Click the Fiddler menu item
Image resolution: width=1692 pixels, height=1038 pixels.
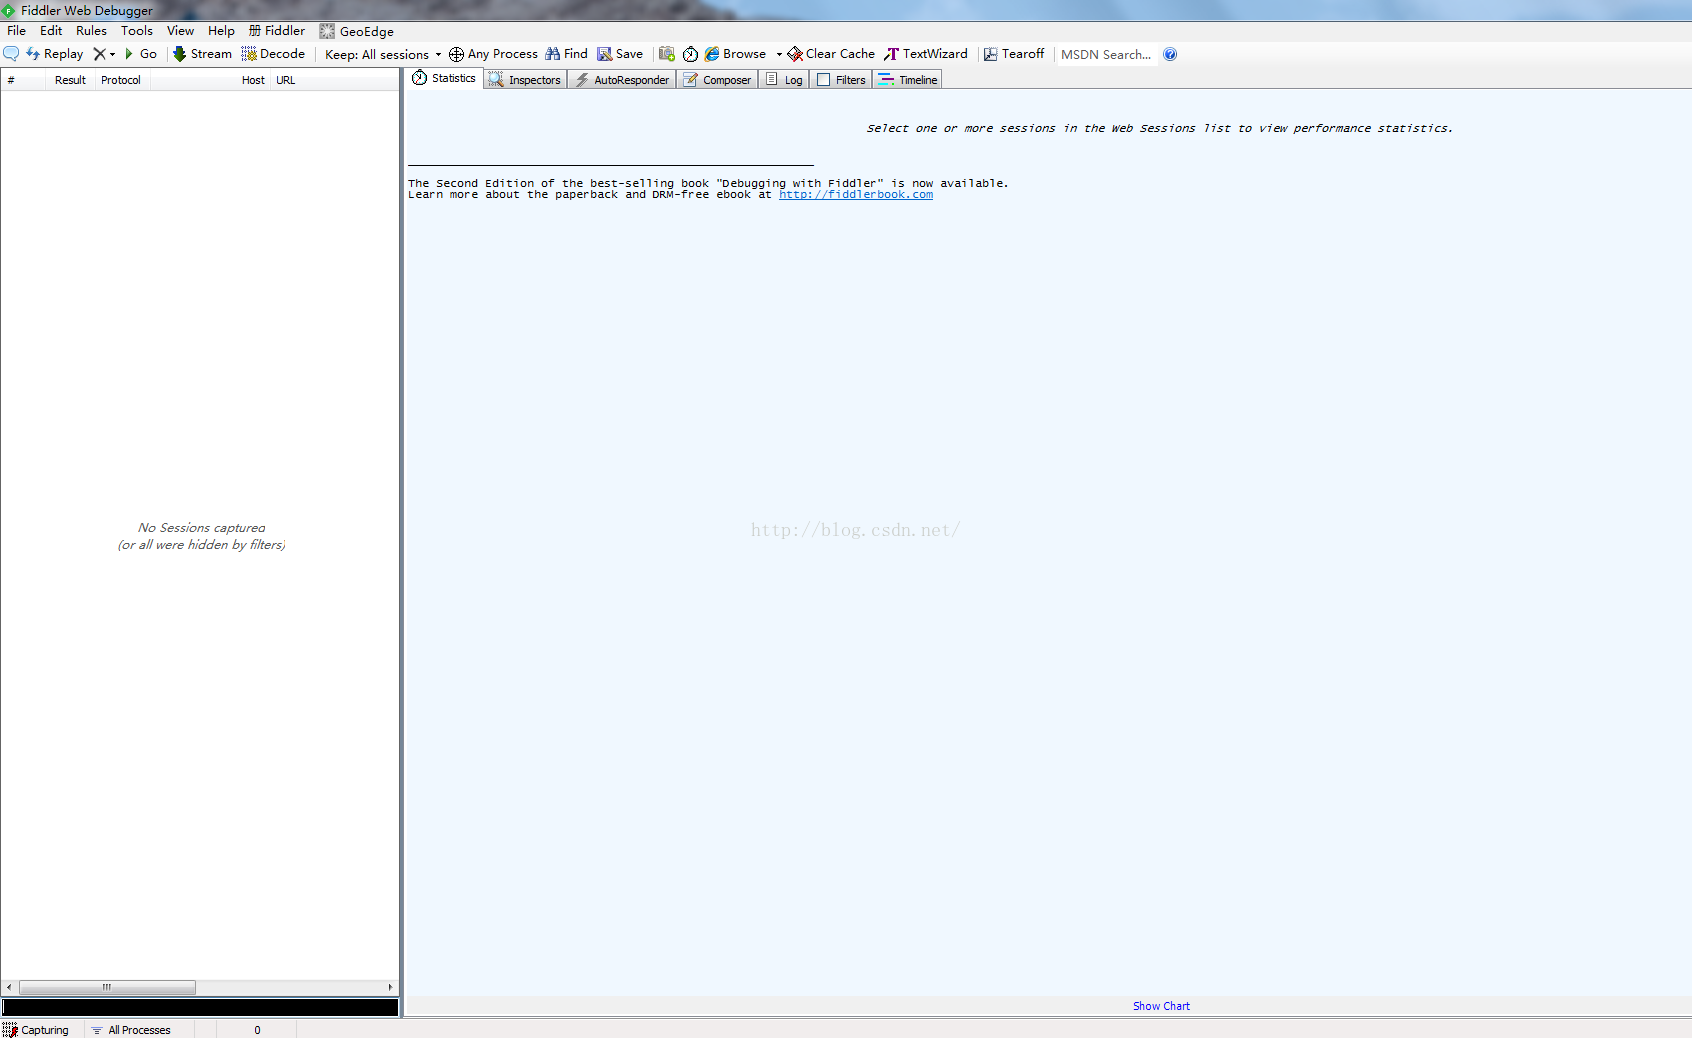point(277,31)
